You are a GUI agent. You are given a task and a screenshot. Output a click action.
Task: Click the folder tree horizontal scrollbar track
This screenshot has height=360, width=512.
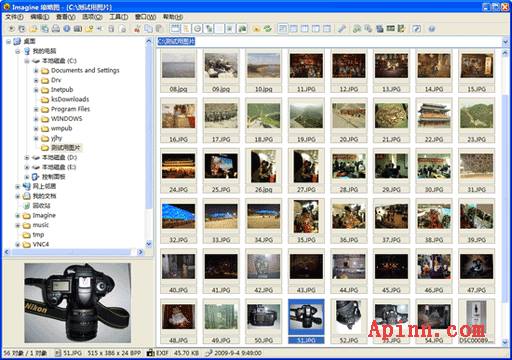coord(73,252)
